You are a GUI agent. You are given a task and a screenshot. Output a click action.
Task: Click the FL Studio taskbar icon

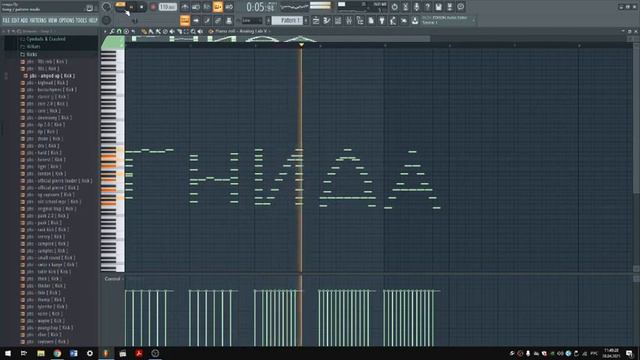click(x=106, y=353)
